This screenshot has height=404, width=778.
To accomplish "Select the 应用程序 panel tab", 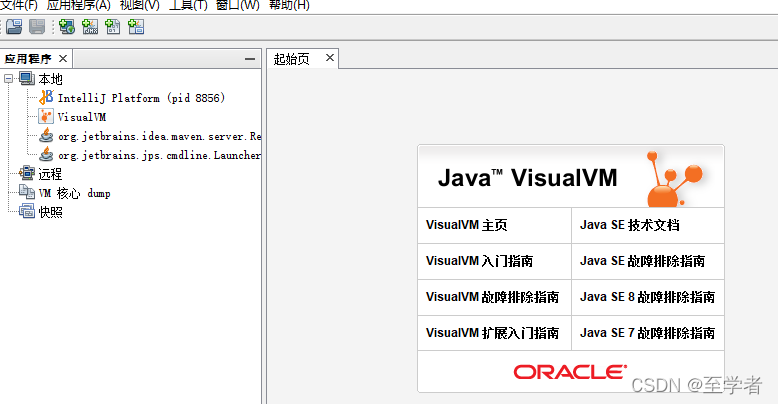I will click(28, 59).
